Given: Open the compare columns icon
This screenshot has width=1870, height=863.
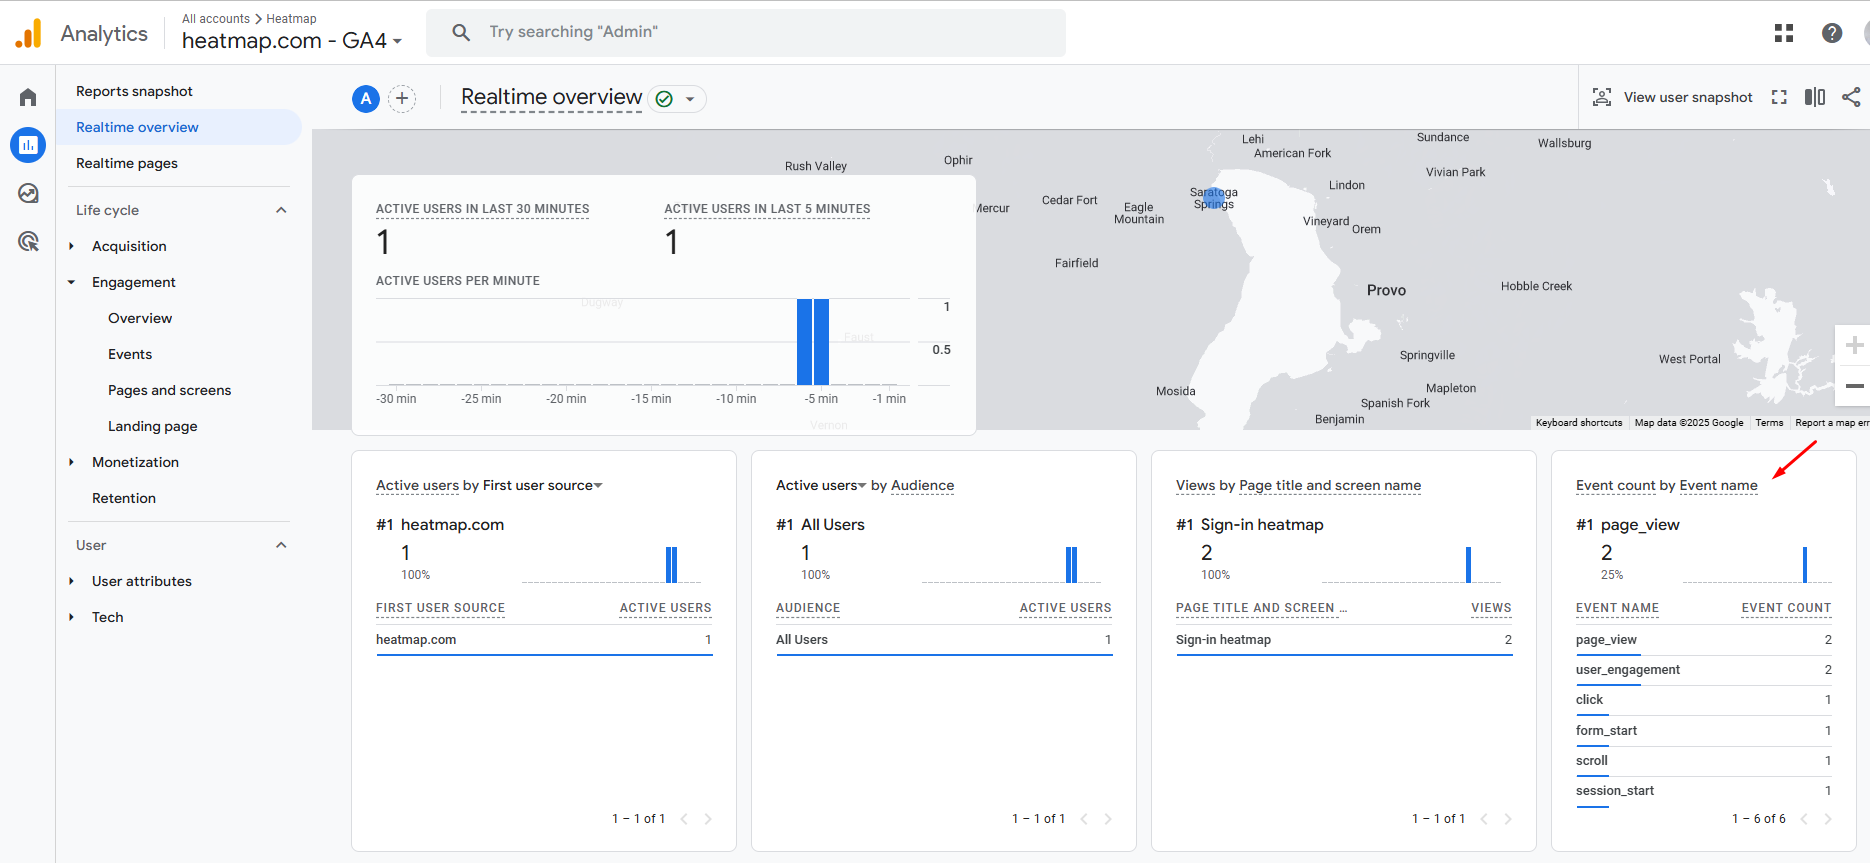Looking at the screenshot, I should click(x=1815, y=97).
